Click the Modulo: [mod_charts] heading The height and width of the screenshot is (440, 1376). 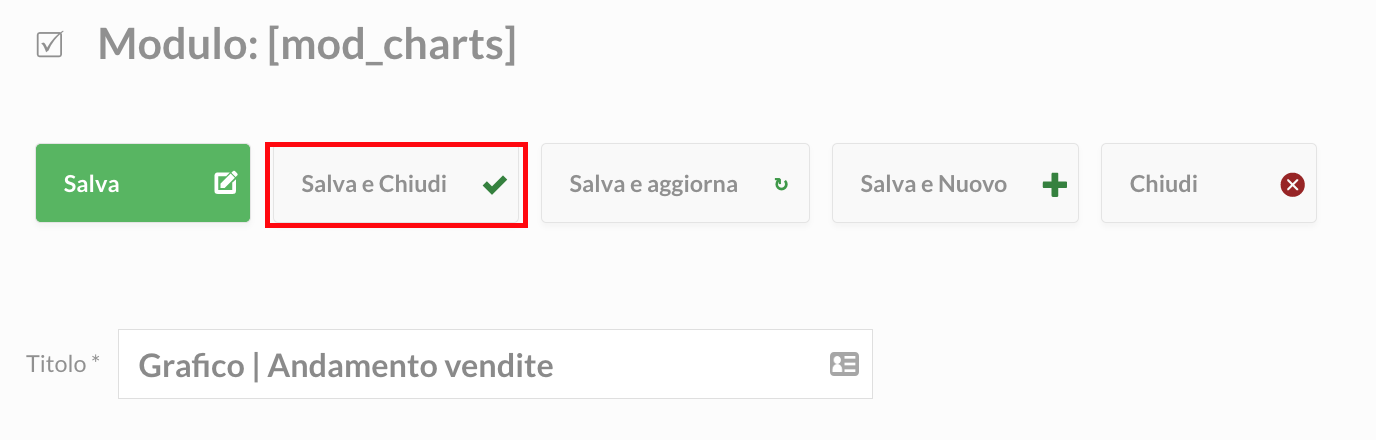[307, 45]
